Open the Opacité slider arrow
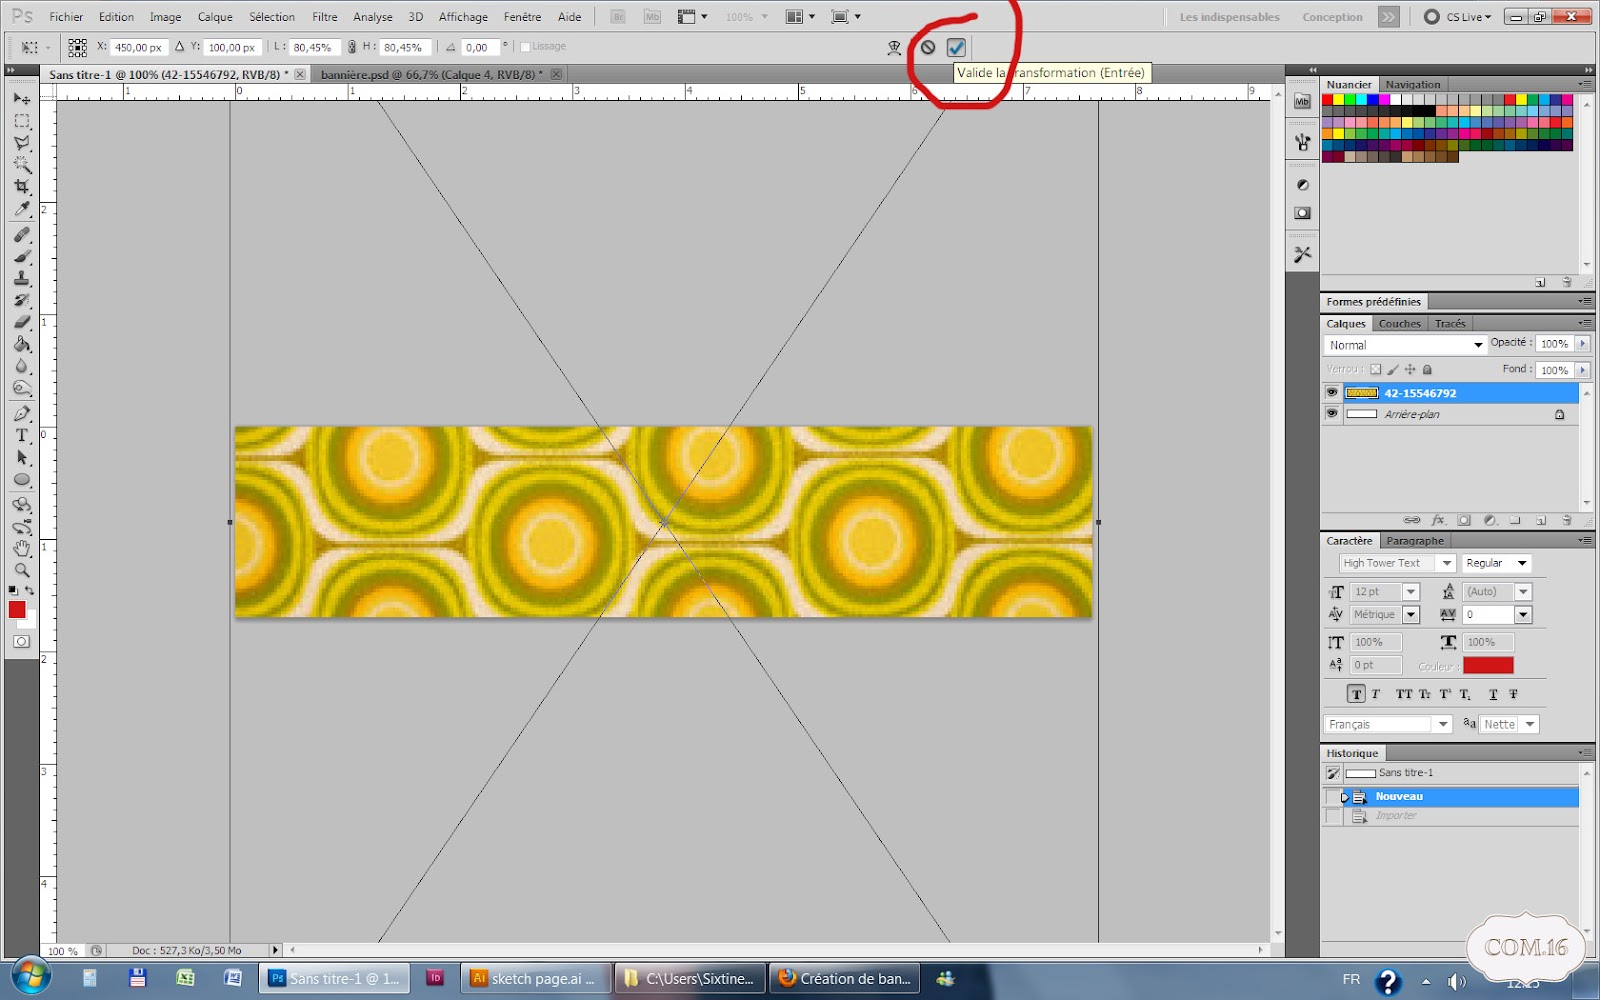Screen dimensions: 1600x1000 click(x=1582, y=343)
